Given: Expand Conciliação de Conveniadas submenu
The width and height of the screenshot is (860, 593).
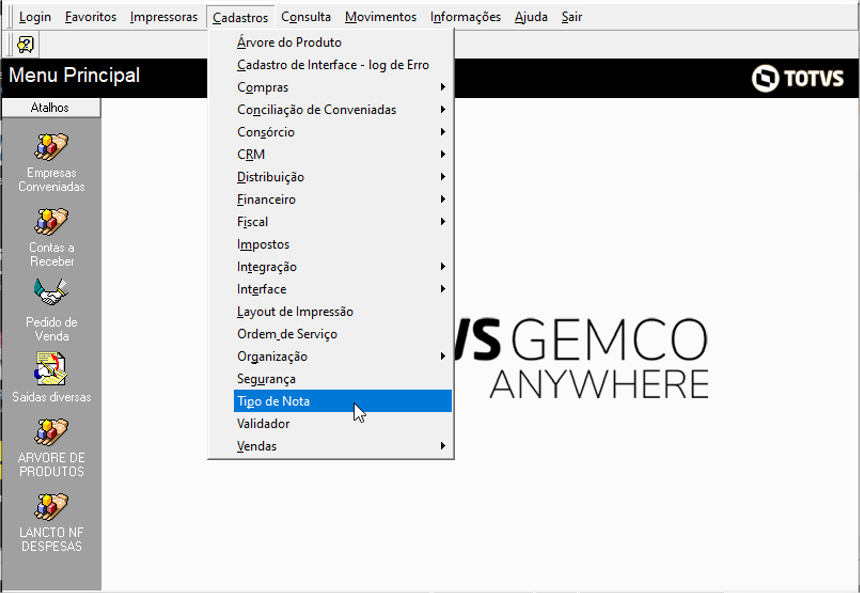Looking at the screenshot, I should point(343,110).
